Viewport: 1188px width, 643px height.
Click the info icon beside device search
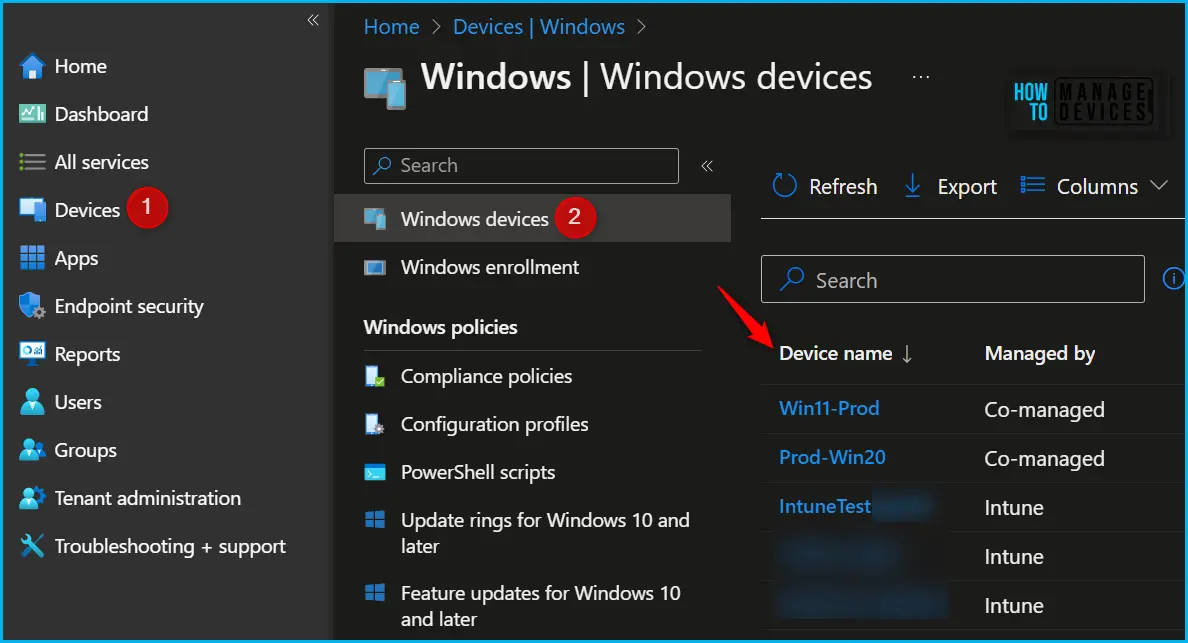1173,279
